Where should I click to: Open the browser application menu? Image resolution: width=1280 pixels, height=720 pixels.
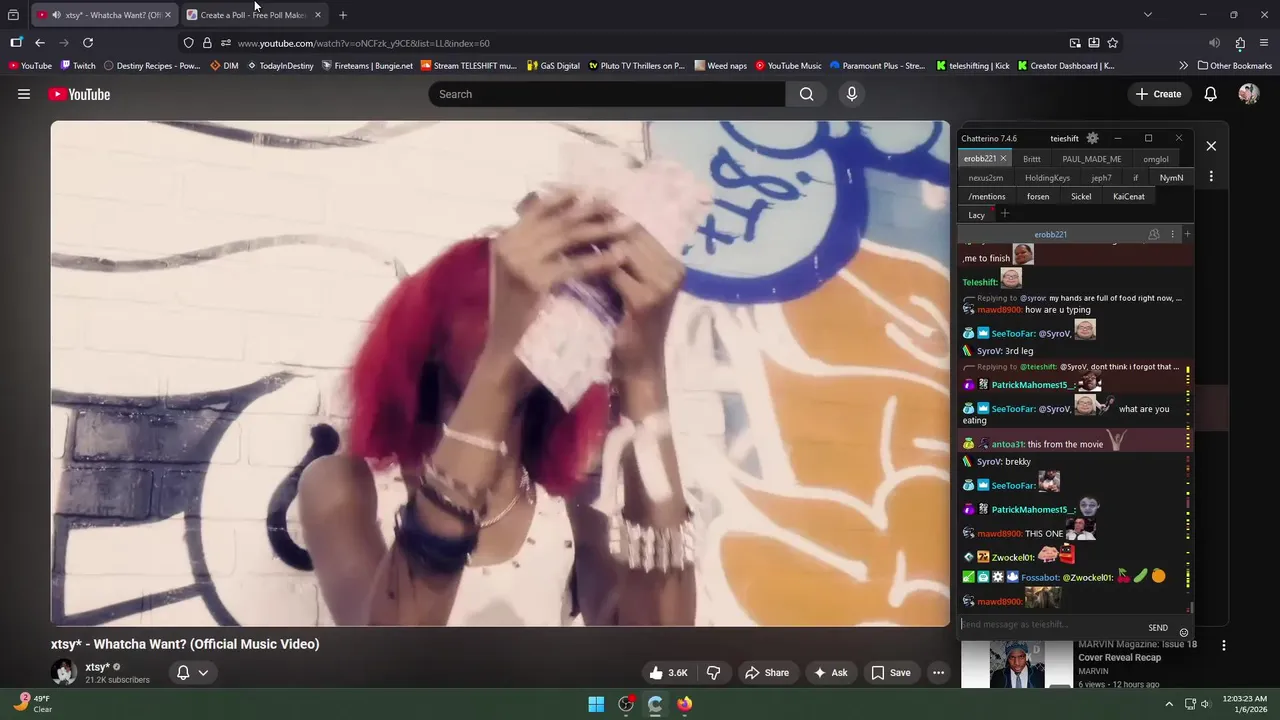tap(1264, 43)
